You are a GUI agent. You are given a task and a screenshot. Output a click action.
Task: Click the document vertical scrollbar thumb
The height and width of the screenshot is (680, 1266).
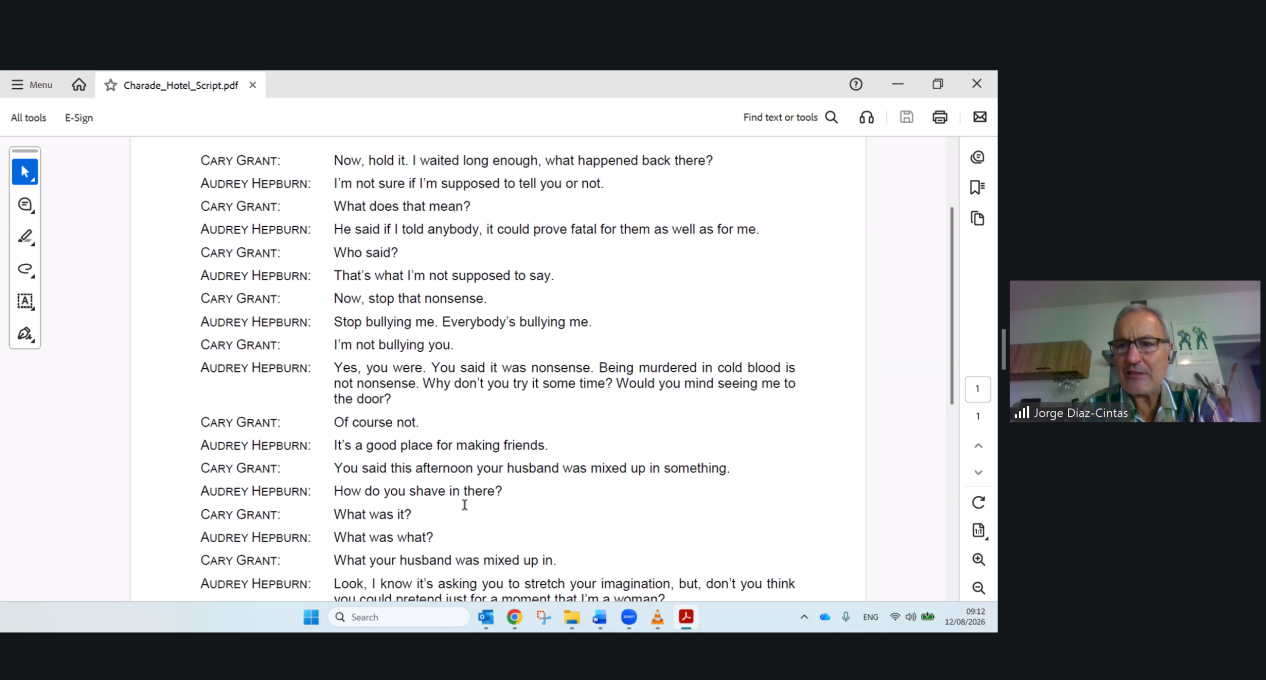coord(951,305)
